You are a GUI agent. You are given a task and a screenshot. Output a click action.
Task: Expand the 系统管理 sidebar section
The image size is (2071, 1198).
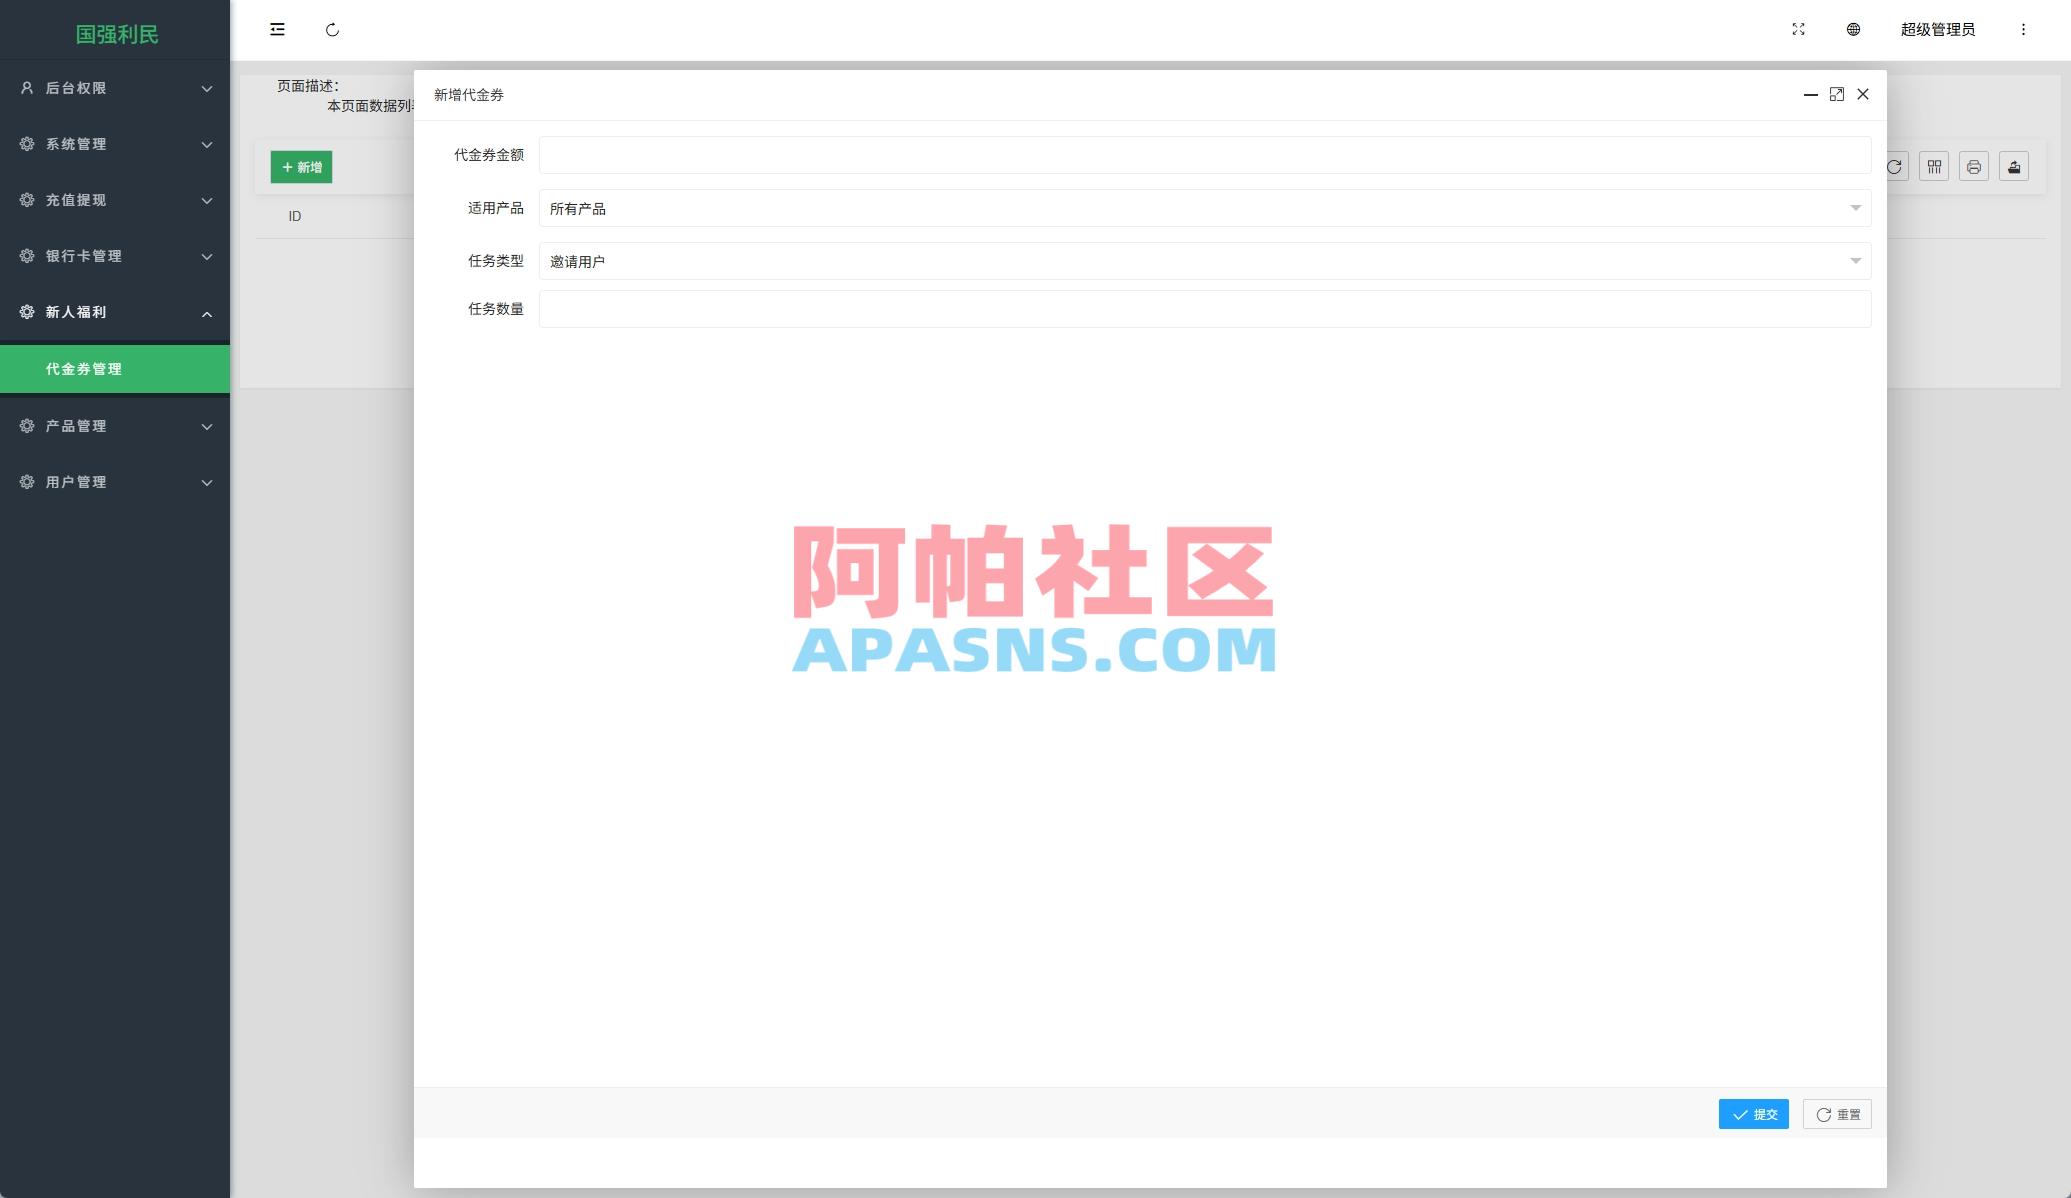tap(115, 144)
